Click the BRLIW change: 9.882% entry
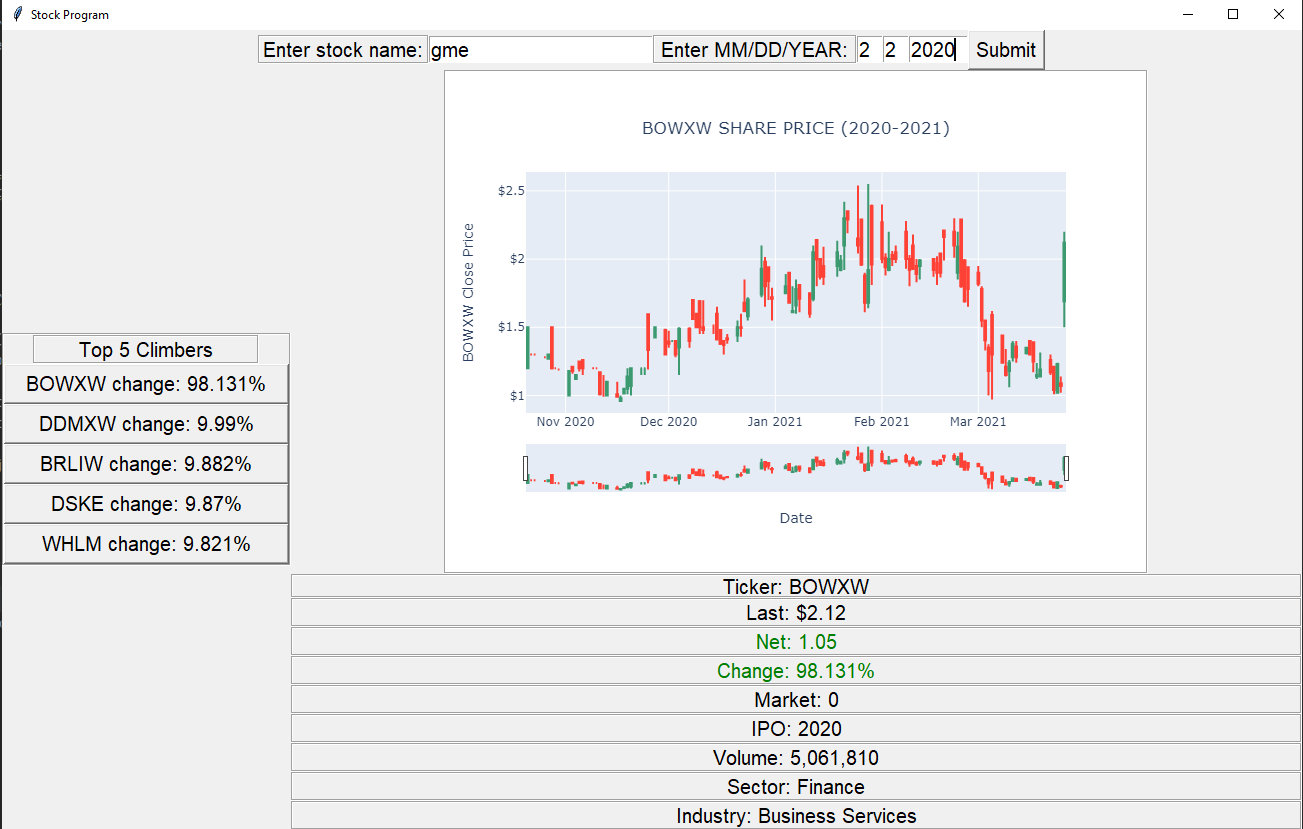 (145, 463)
